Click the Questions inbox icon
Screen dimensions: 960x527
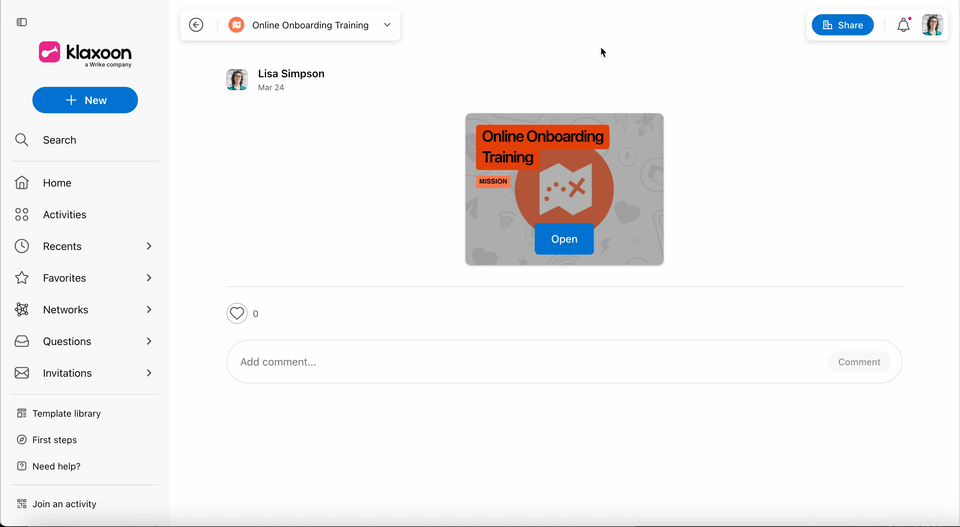tap(22, 342)
